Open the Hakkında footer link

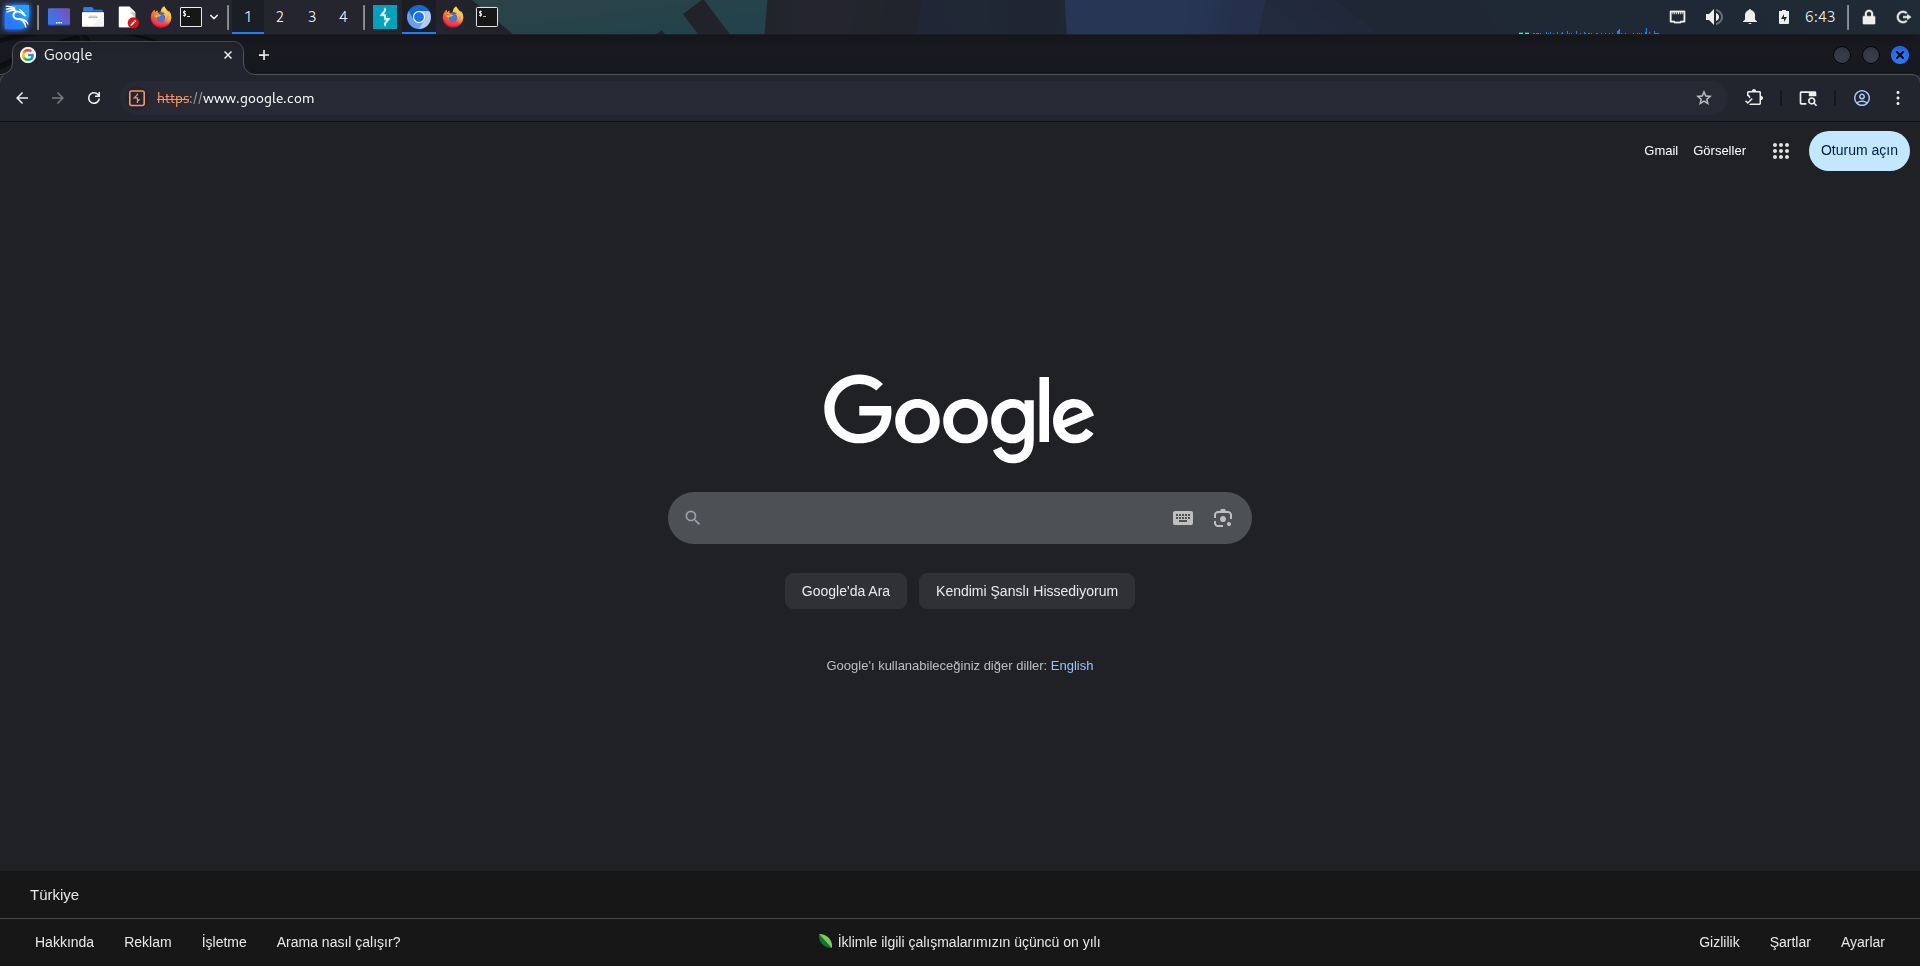[x=64, y=942]
